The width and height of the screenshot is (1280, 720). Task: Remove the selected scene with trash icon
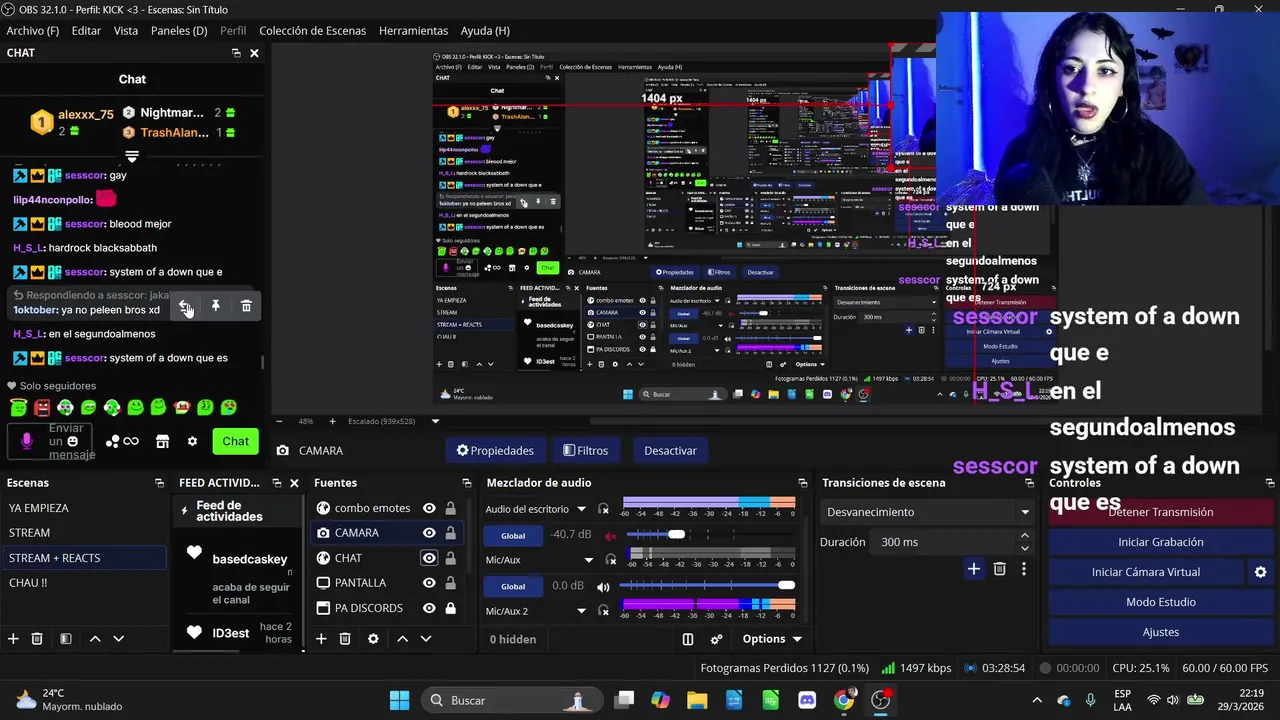coord(37,638)
